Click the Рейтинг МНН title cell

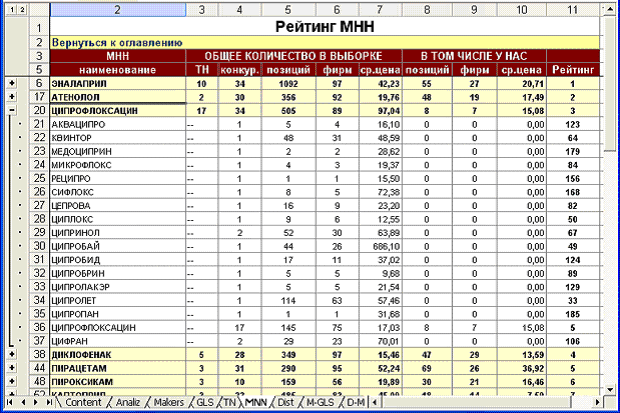pos(325,27)
